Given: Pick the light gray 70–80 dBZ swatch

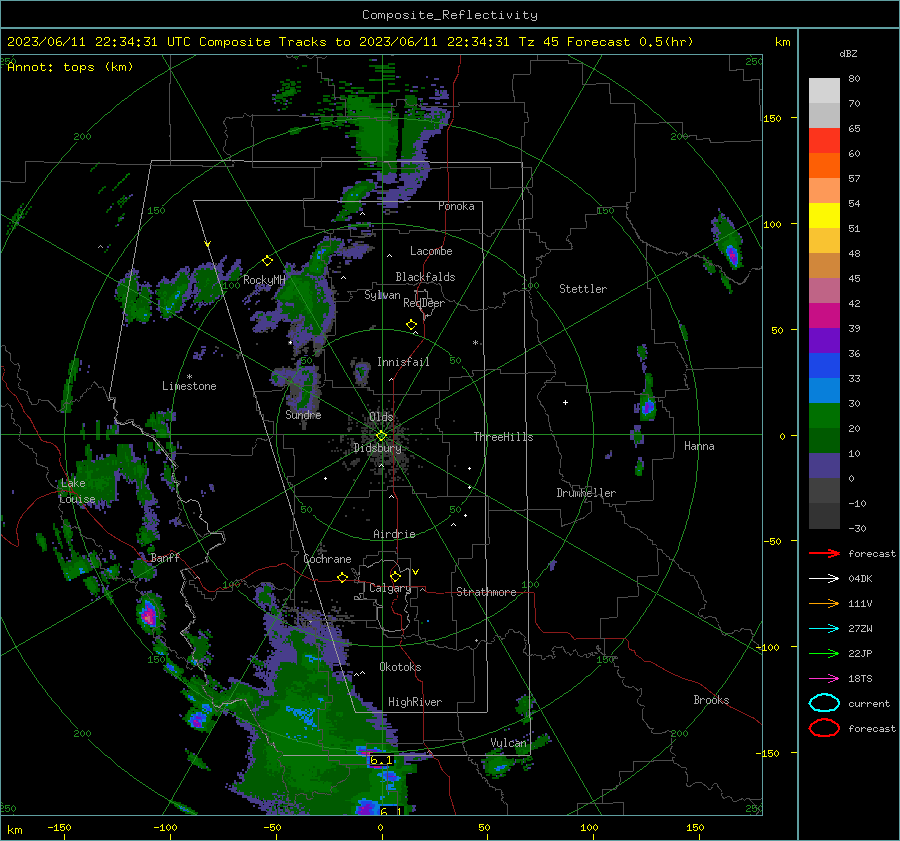Looking at the screenshot, I should [x=824, y=90].
